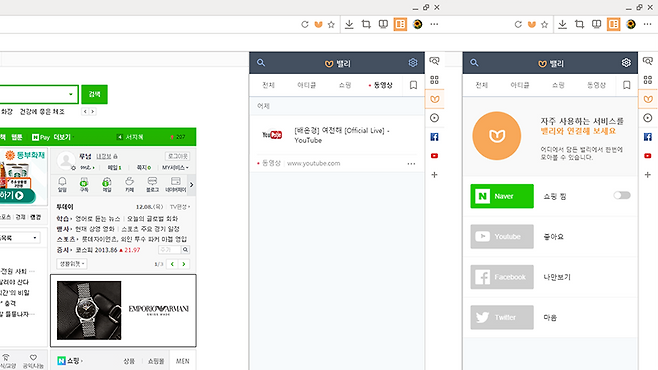Click the circular dot icon in the left sidebar strip
The height and width of the screenshot is (370, 658).
click(x=435, y=118)
